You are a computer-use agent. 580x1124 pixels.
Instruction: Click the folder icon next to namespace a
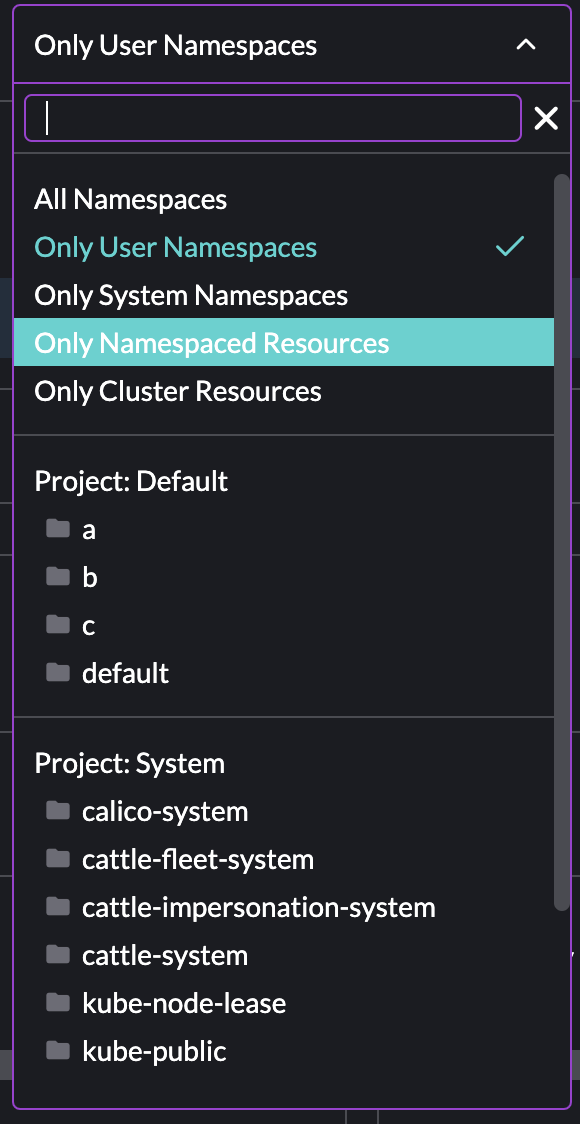(x=57, y=529)
